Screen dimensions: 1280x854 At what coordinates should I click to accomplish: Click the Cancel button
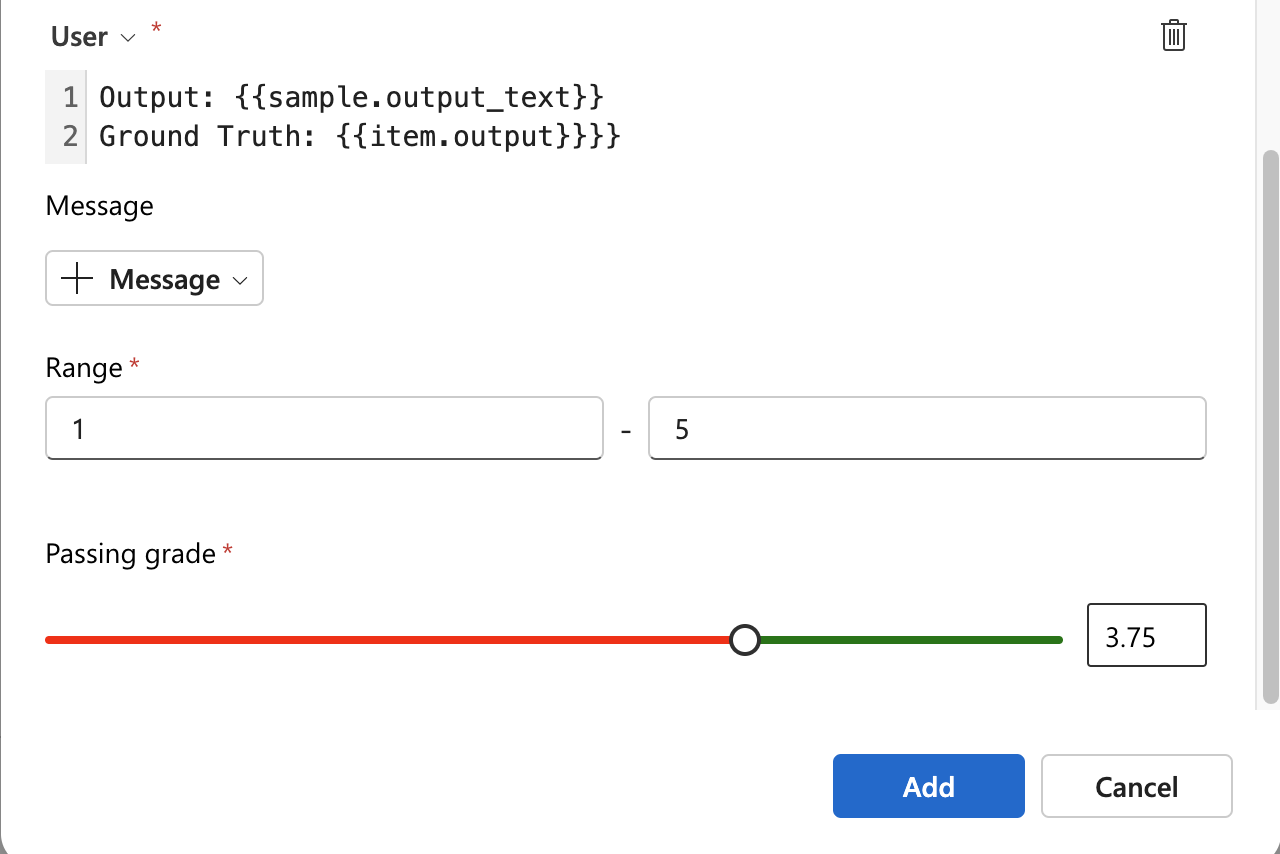click(1137, 786)
